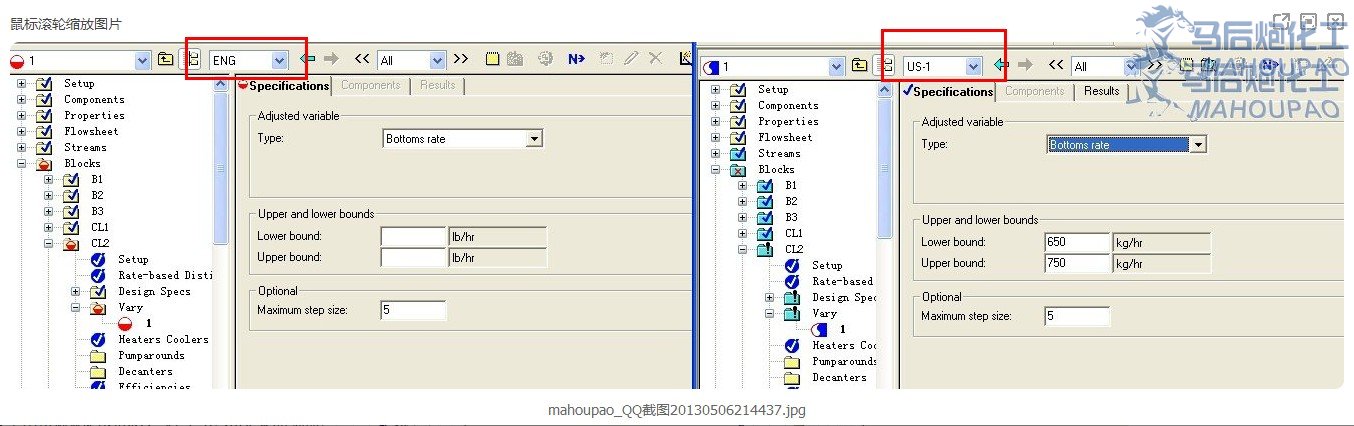Screen dimensions: 1354x426
Task: Click the back arrow in right window toolbar
Action: pos(1001,66)
